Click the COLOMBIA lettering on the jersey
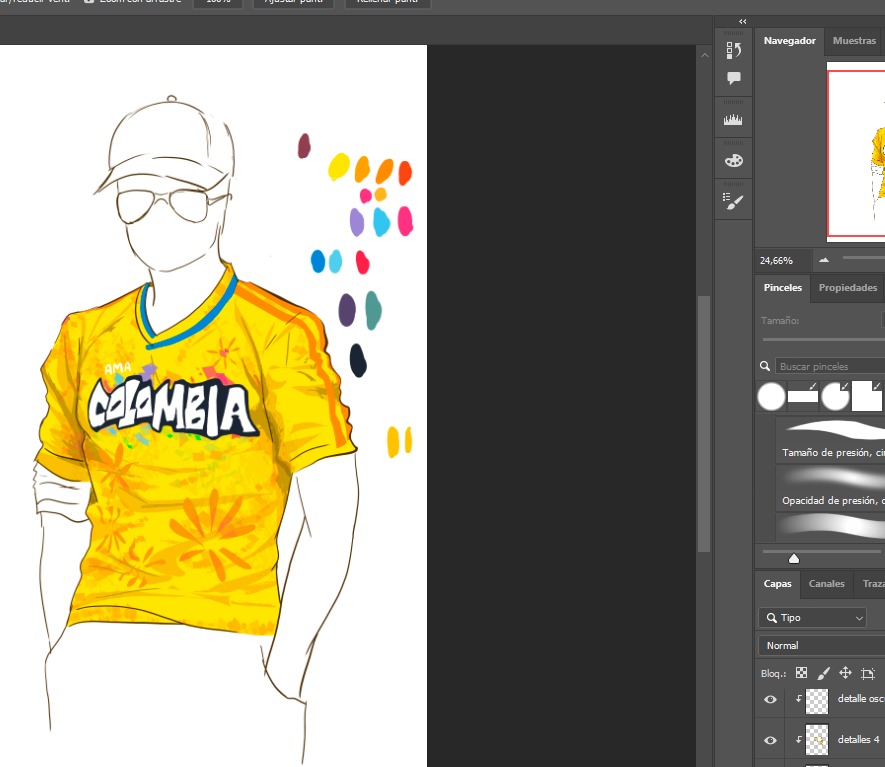 point(173,409)
